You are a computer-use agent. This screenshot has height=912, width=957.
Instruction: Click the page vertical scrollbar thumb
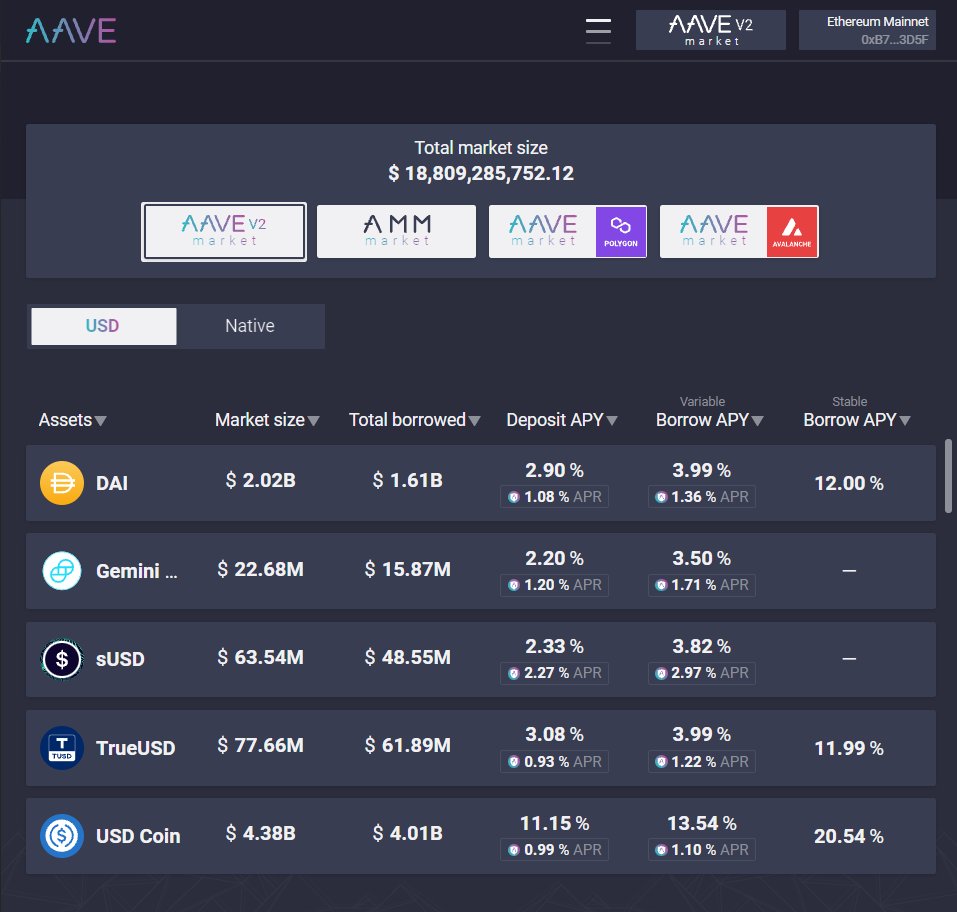pos(948,476)
